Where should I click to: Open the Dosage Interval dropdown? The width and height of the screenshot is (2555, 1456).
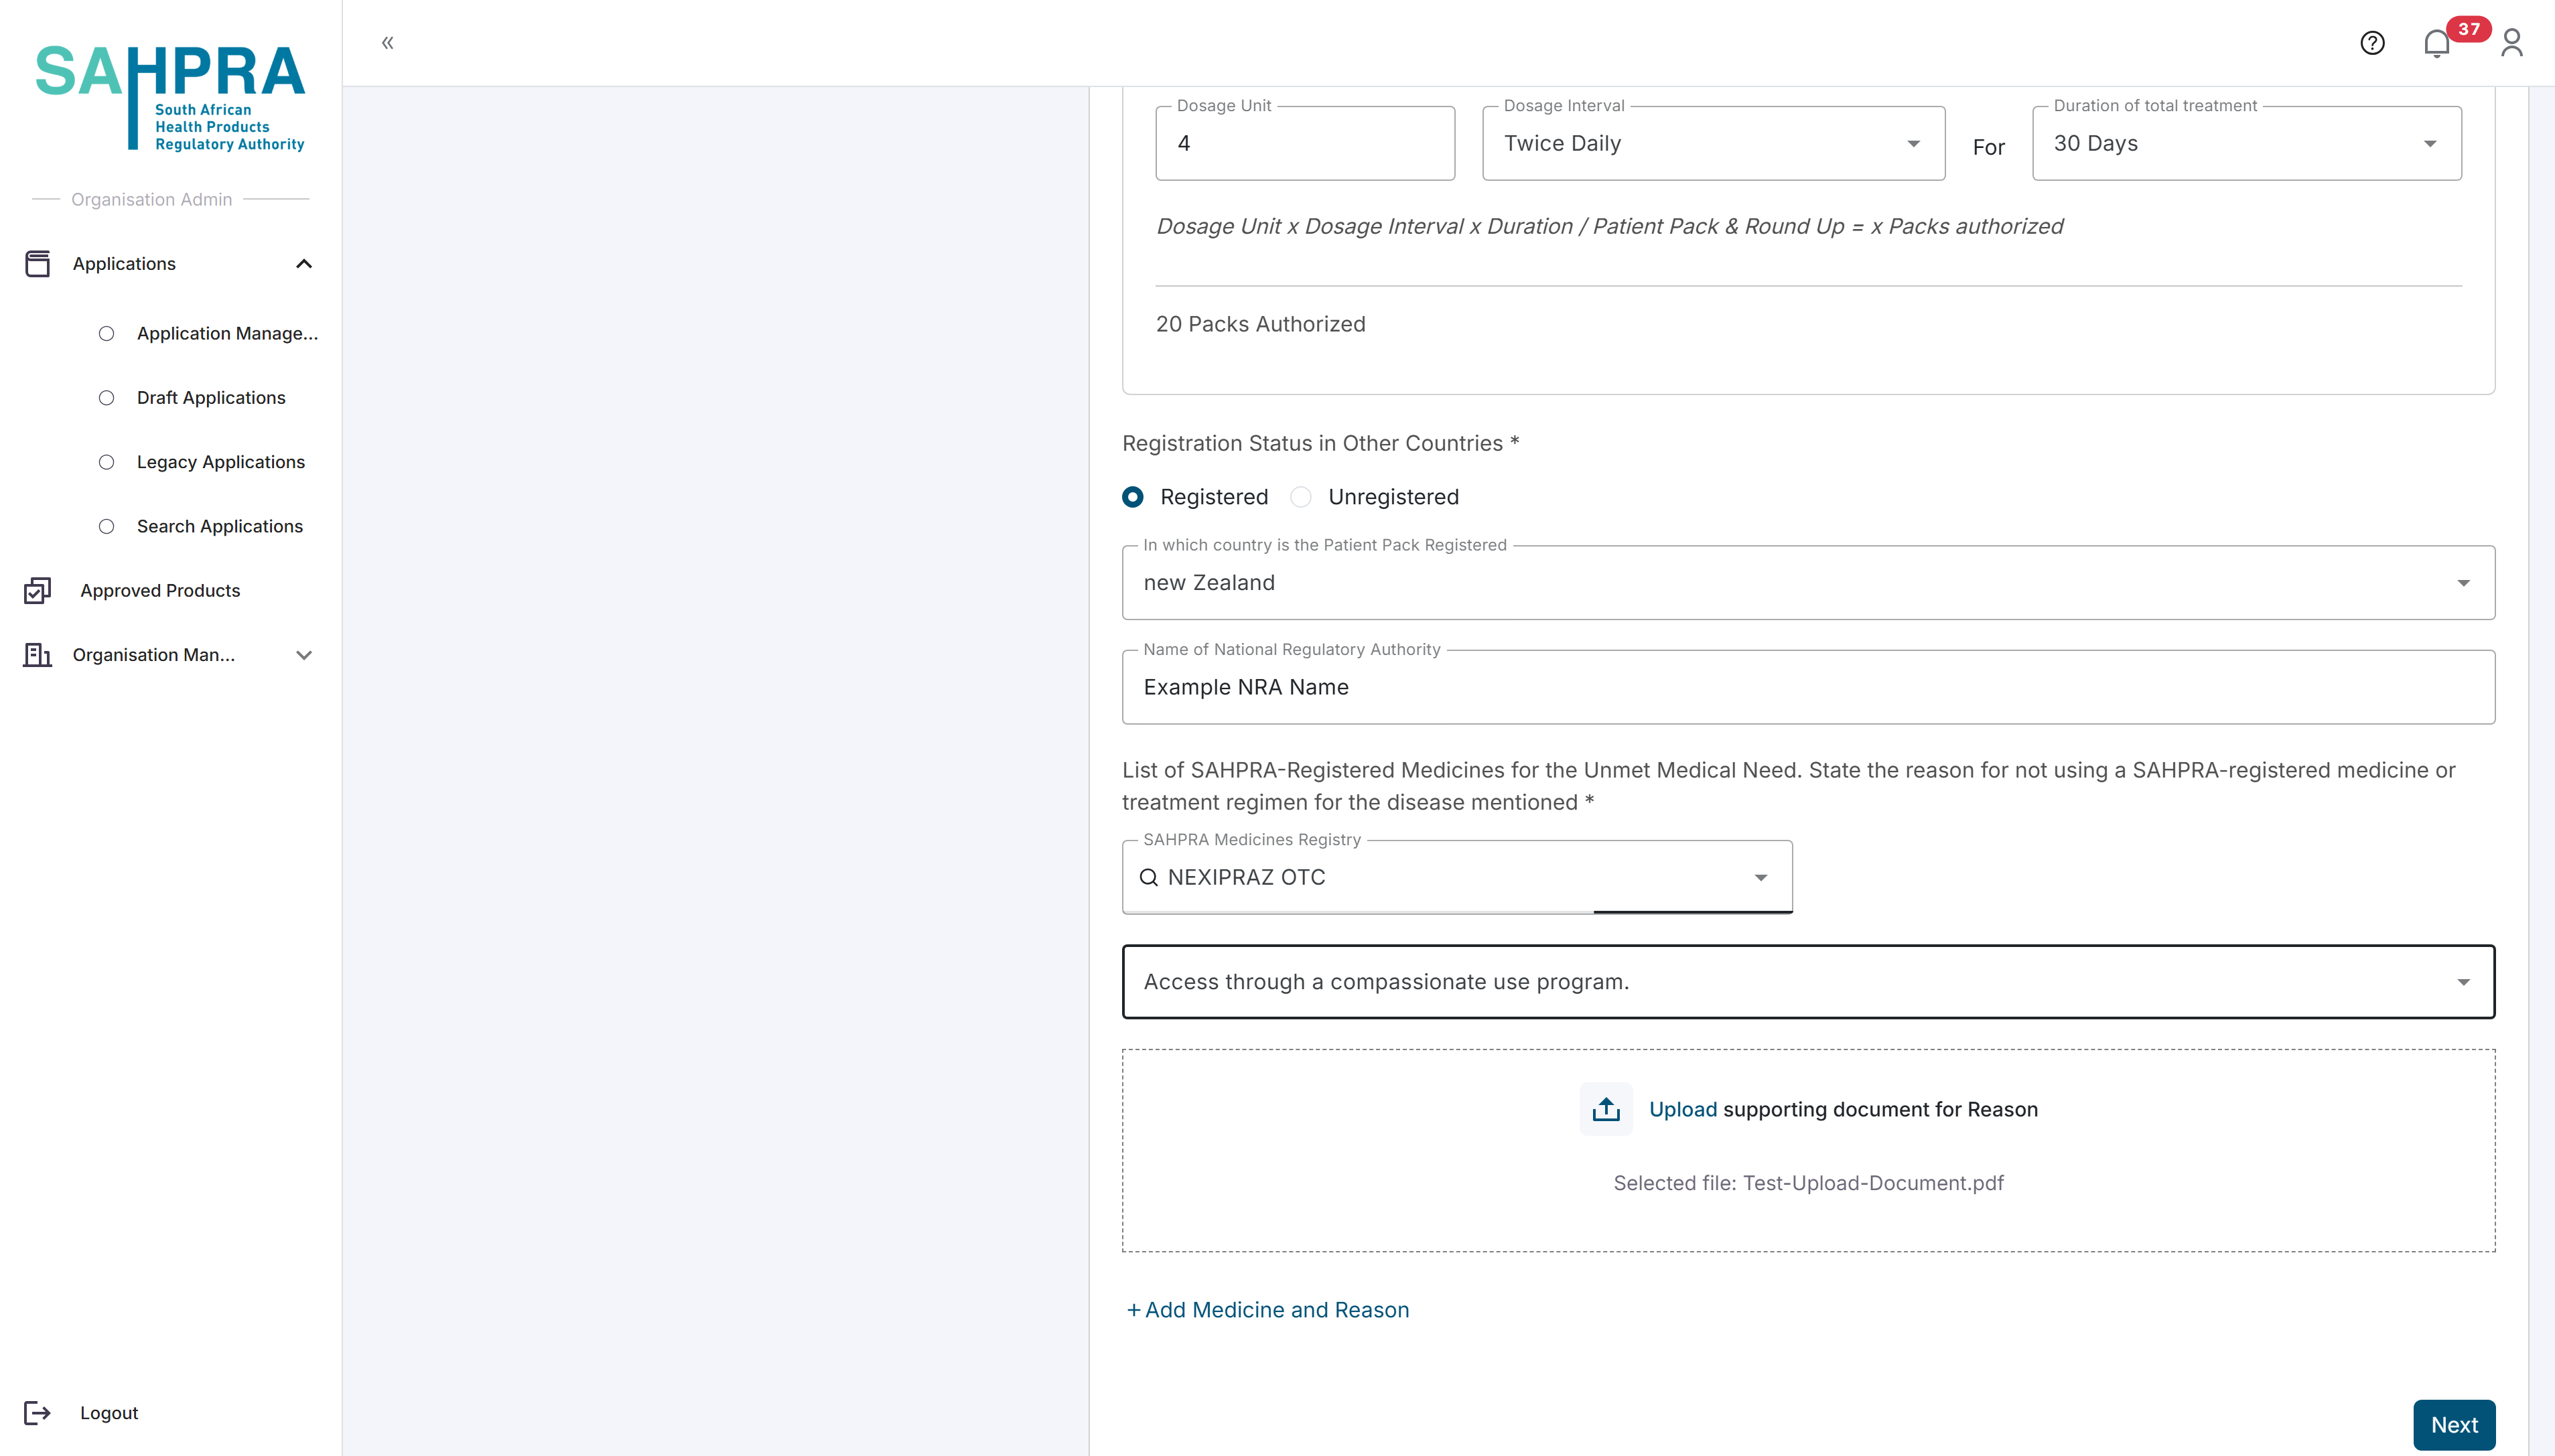click(x=1714, y=143)
